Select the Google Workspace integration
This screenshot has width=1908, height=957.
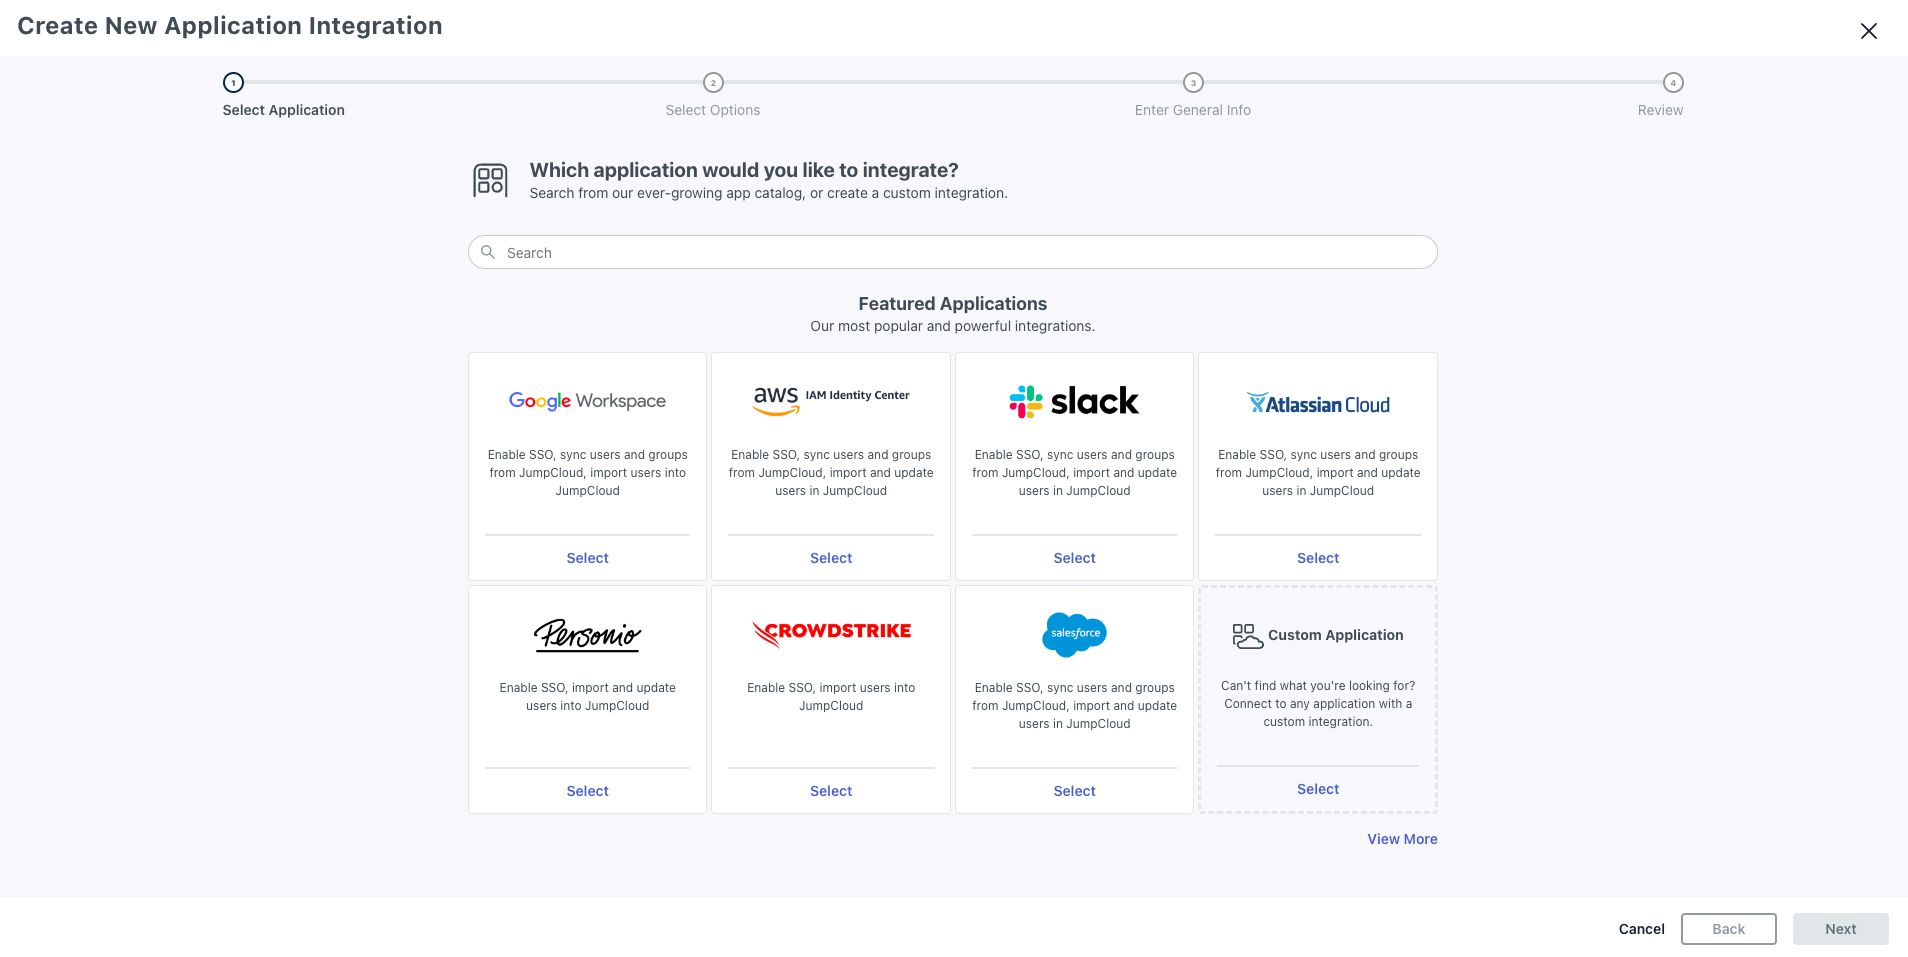(x=587, y=558)
